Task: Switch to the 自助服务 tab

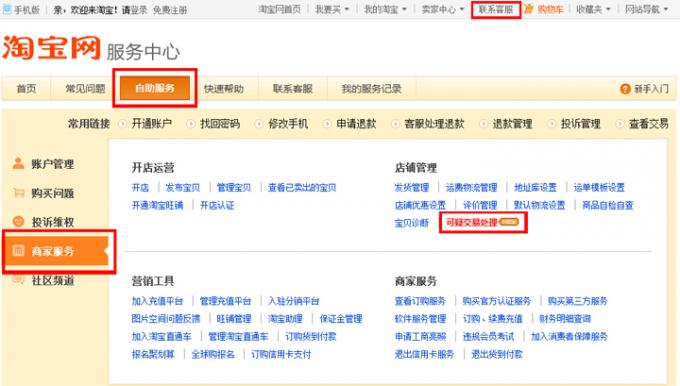Action: click(x=155, y=88)
